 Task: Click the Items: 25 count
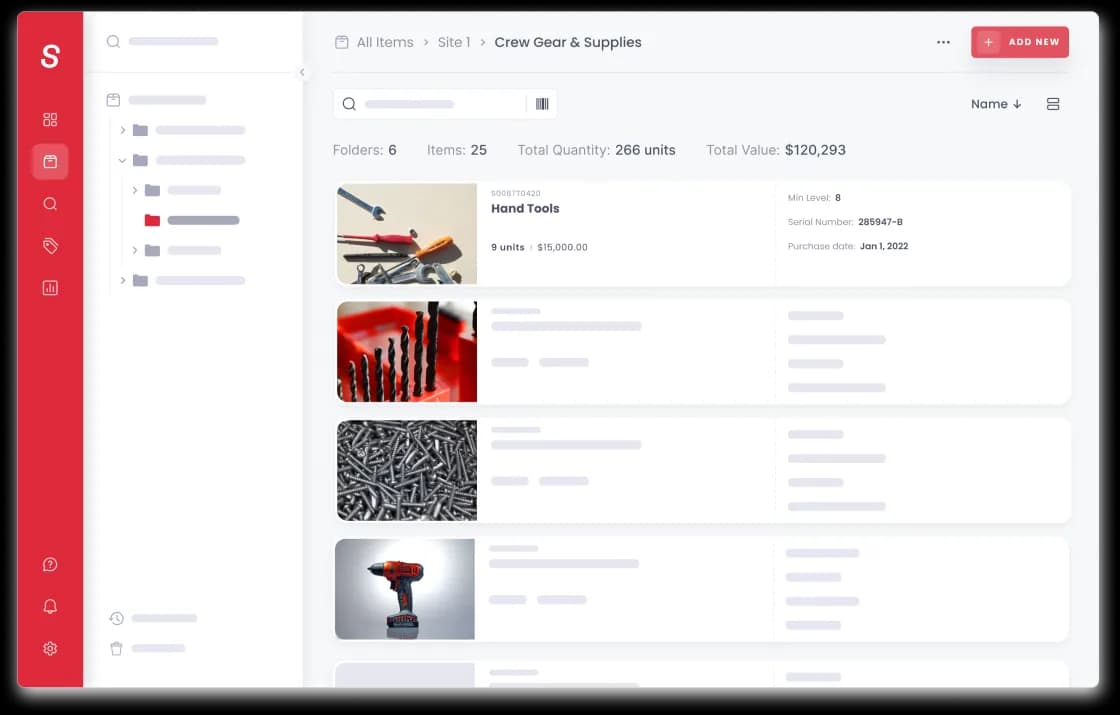pos(457,150)
